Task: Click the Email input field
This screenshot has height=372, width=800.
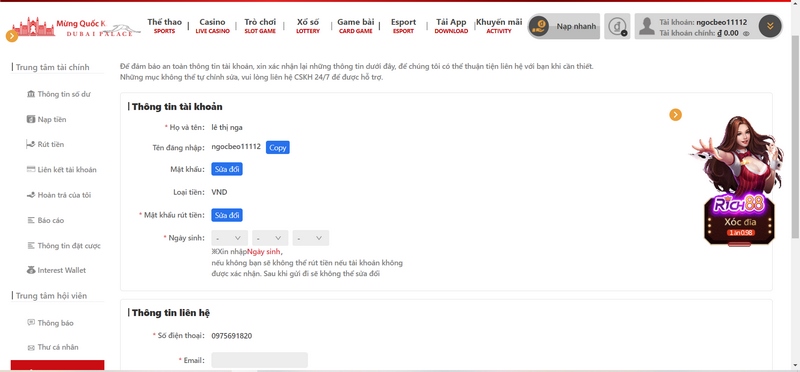Action: tap(260, 360)
